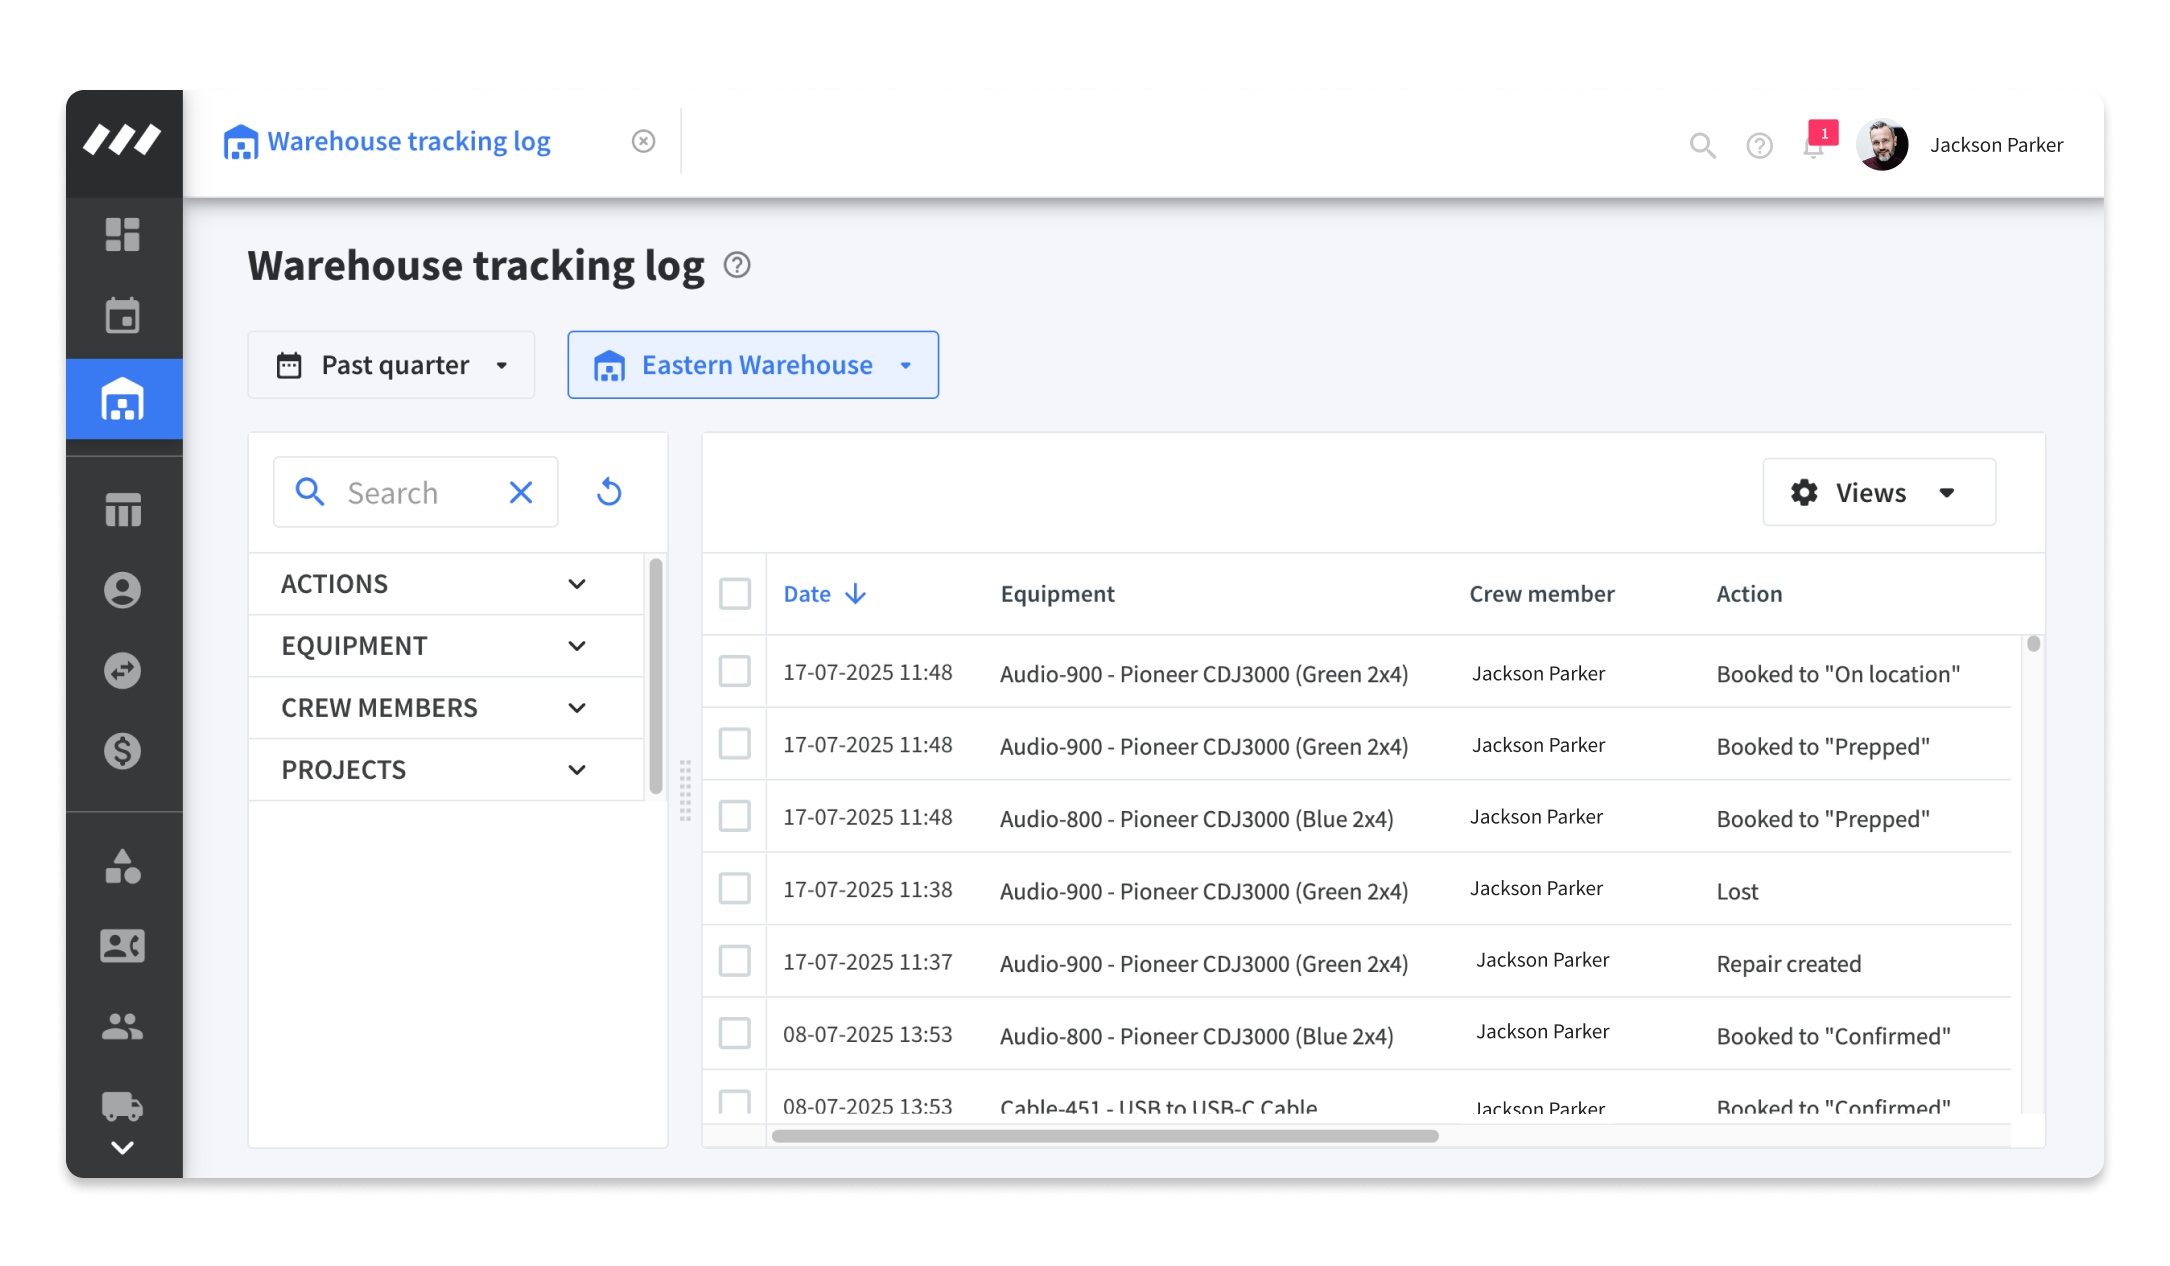
Task: Click calendar icon in Past quarter button
Action: (289, 365)
